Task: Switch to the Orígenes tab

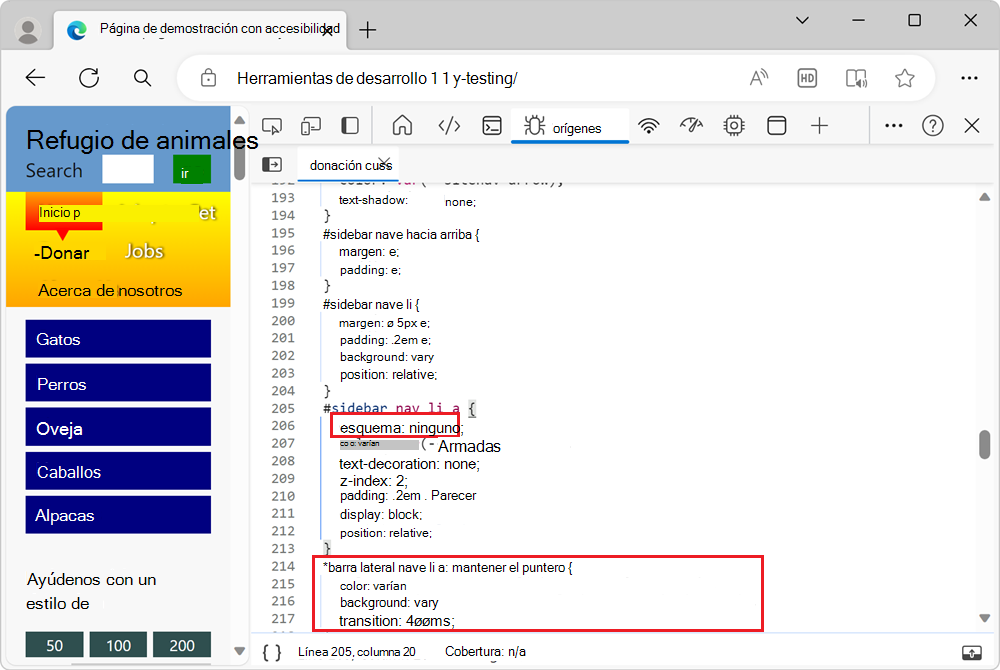Action: (568, 127)
